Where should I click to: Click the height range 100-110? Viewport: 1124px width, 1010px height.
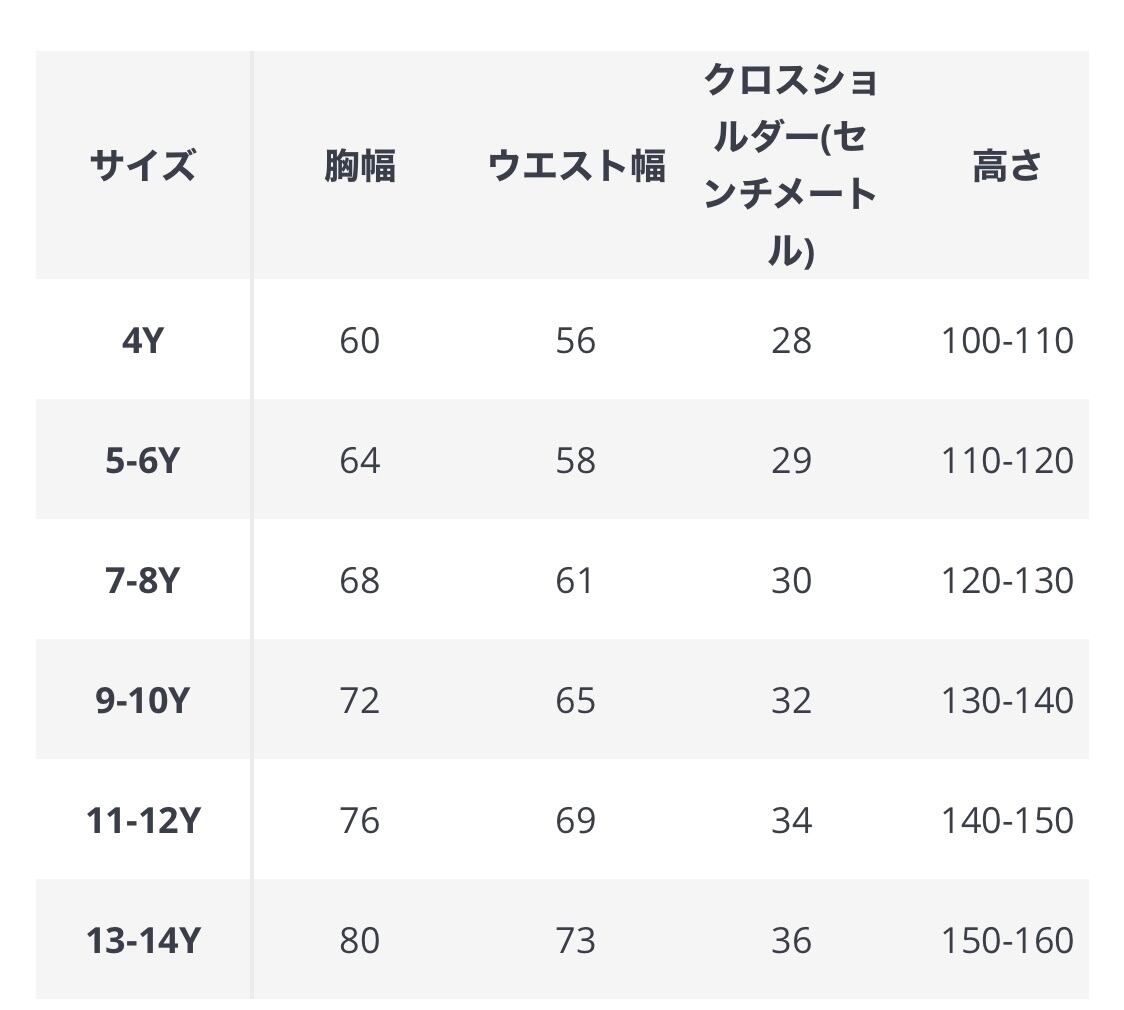coord(1007,341)
